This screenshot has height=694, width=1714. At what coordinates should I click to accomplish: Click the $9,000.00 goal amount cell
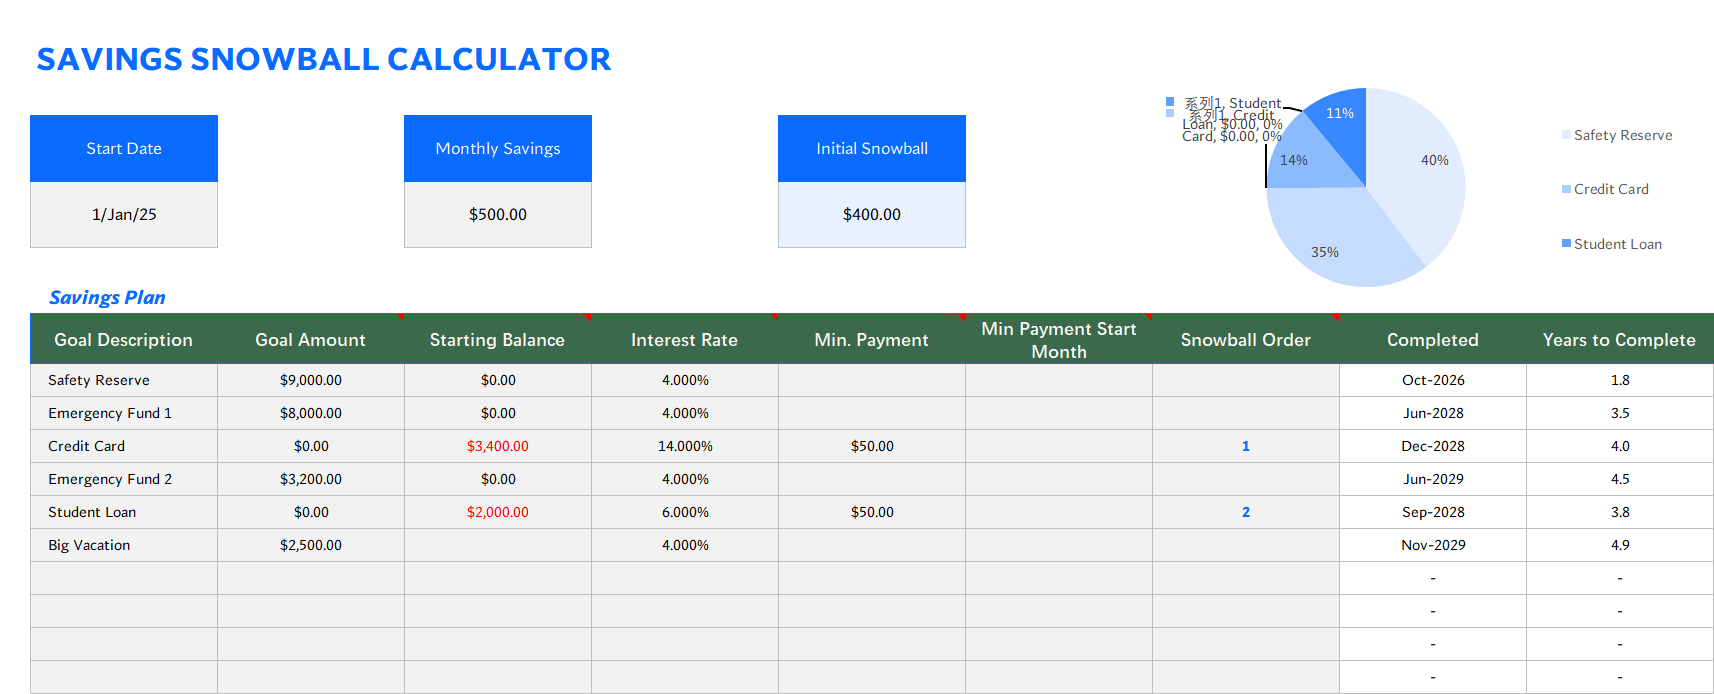(311, 380)
